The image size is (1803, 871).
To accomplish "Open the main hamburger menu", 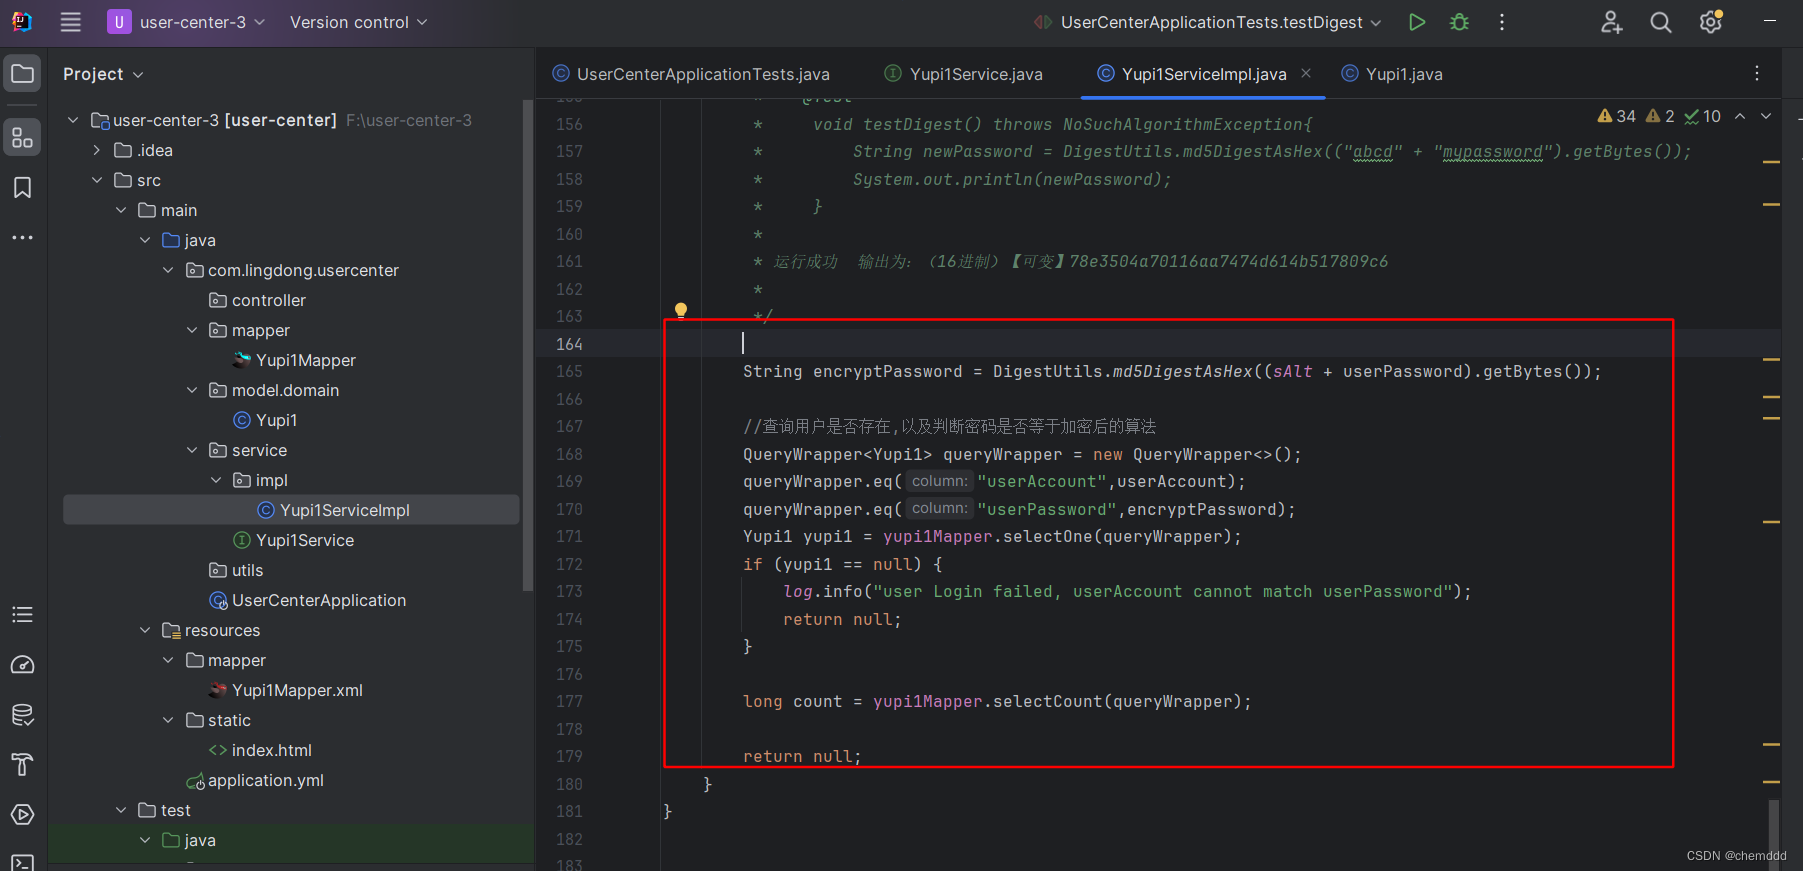I will [70, 22].
